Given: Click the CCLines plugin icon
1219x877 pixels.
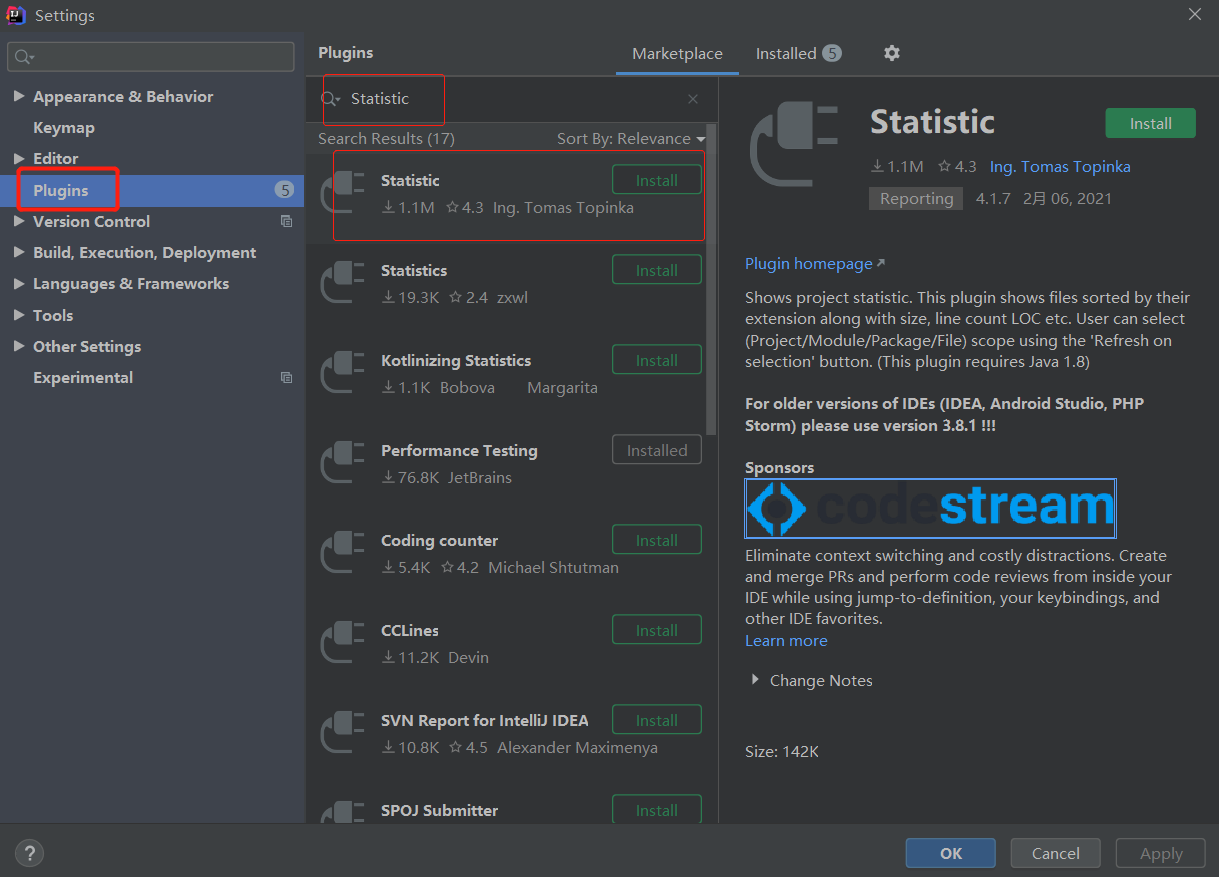Looking at the screenshot, I should [343, 643].
